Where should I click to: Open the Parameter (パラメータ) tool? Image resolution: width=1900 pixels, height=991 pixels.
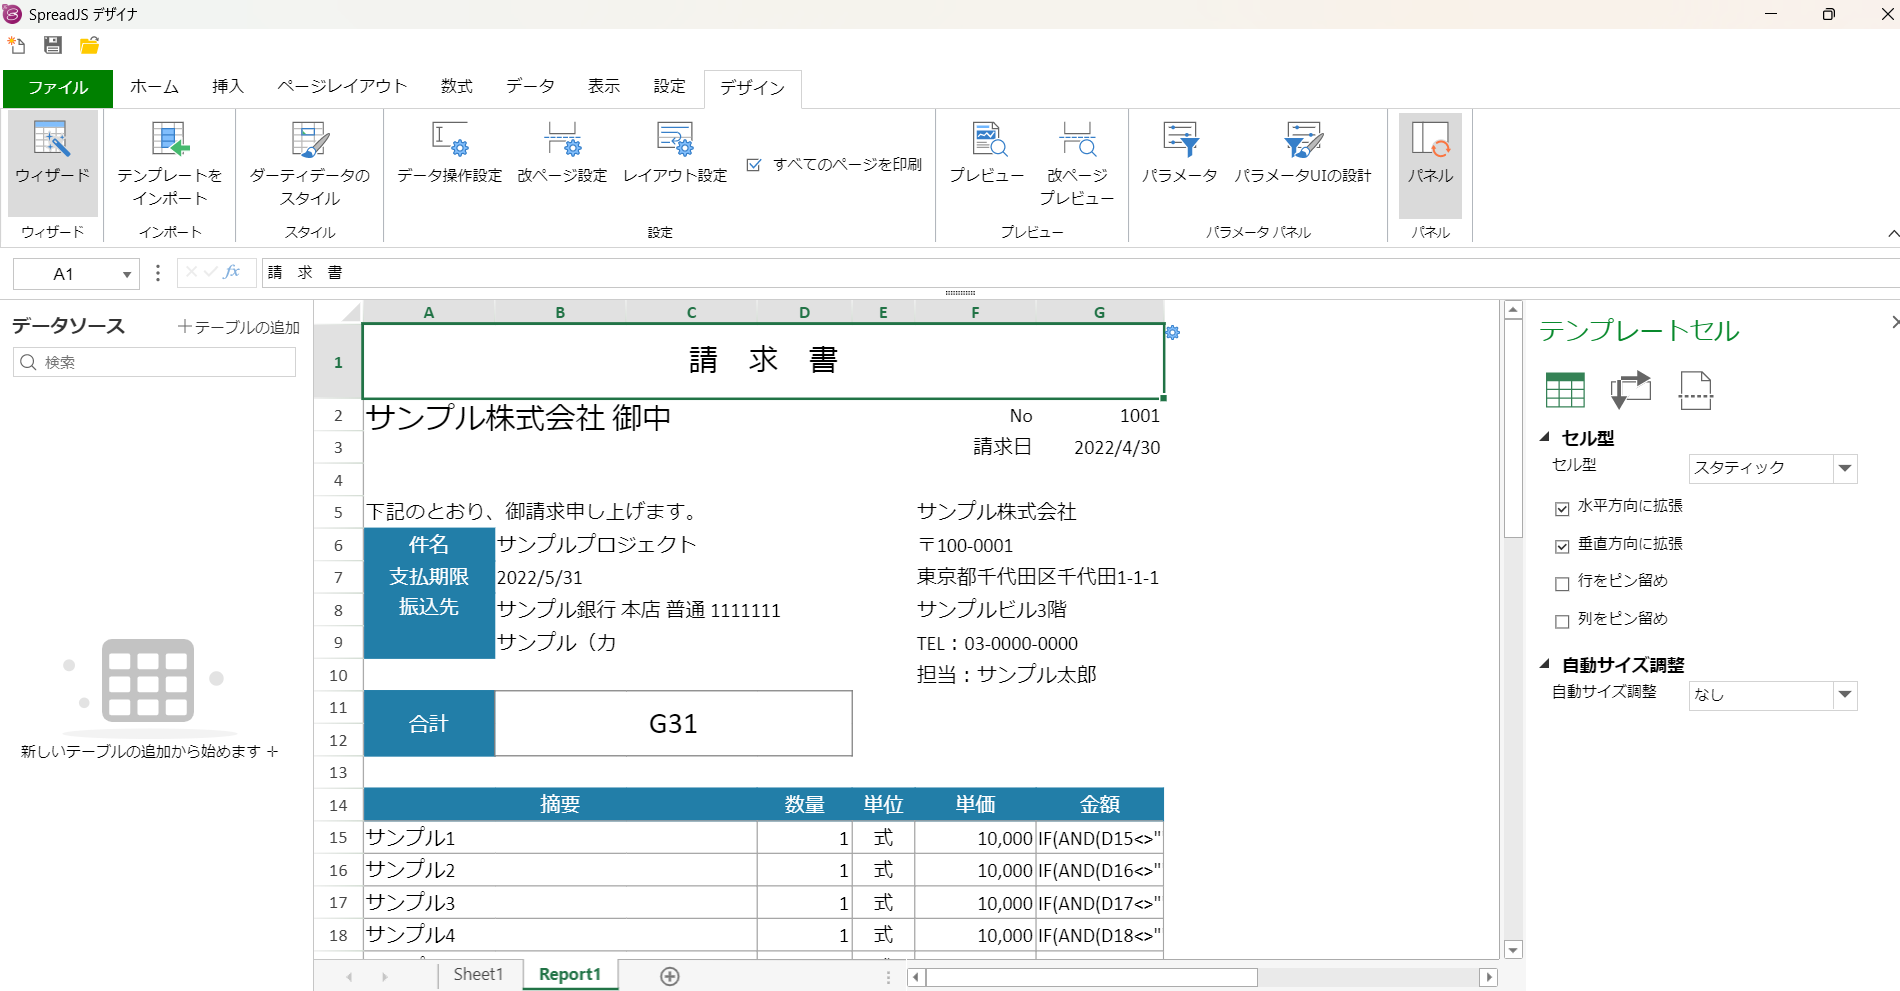(1180, 153)
